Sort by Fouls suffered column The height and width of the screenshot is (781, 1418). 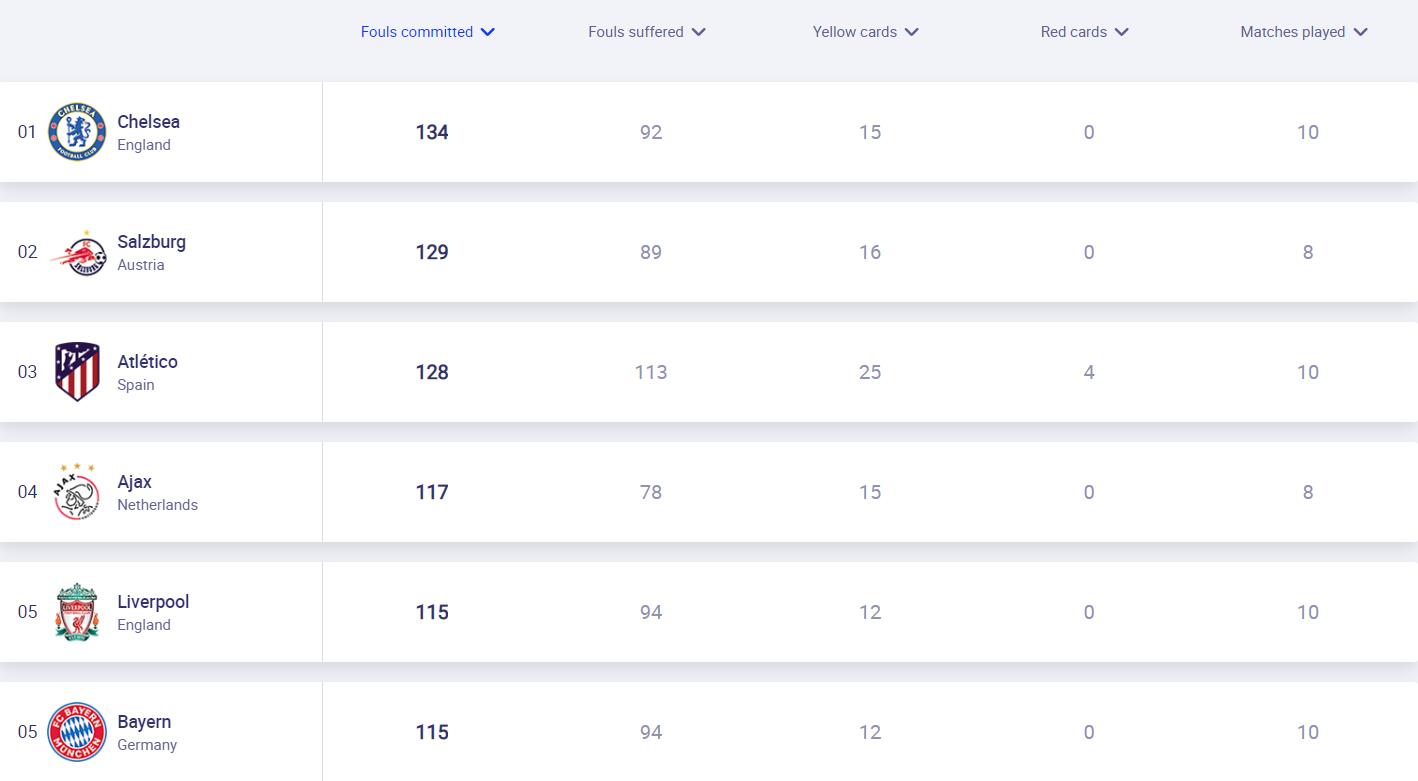point(647,32)
